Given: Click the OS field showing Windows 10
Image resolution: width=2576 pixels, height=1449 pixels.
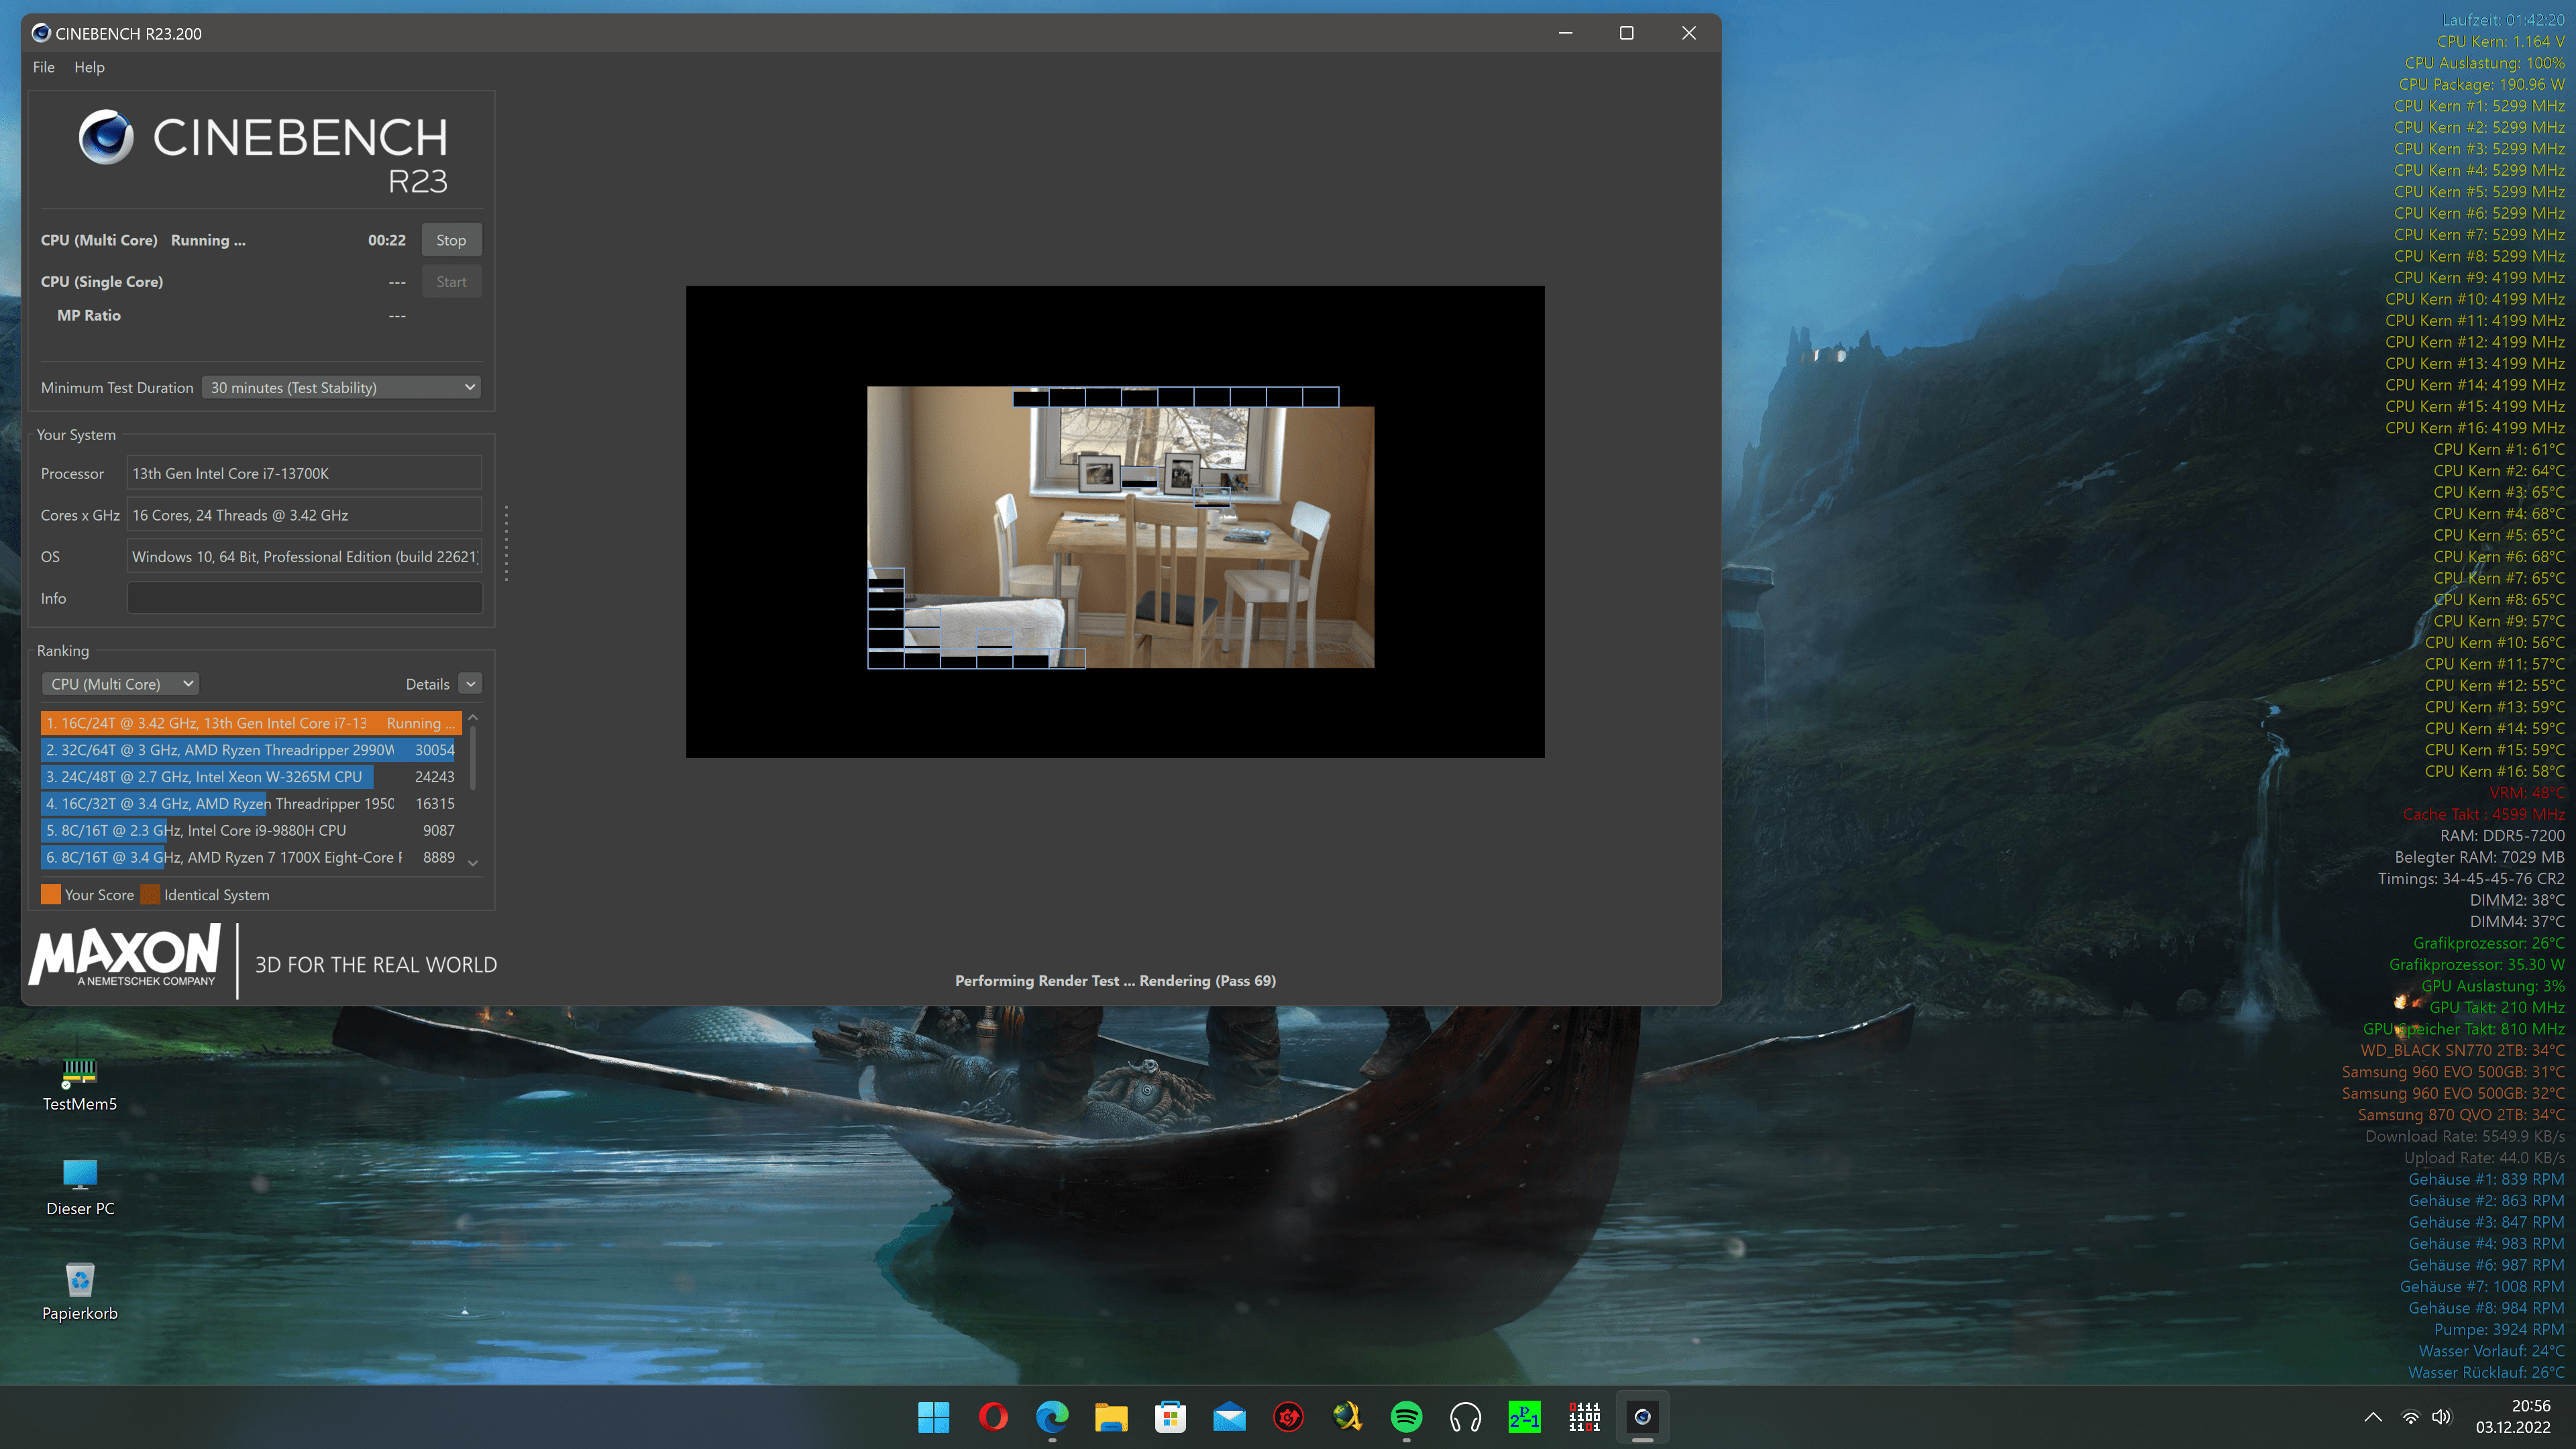Looking at the screenshot, I should [304, 557].
